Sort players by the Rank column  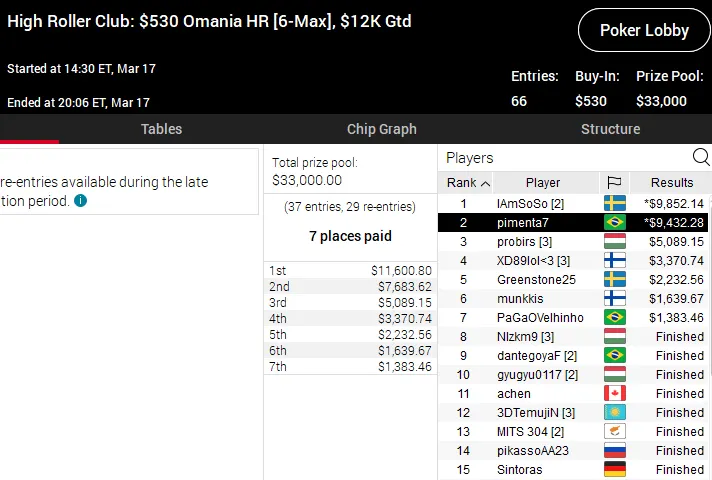pyautogui.click(x=466, y=183)
